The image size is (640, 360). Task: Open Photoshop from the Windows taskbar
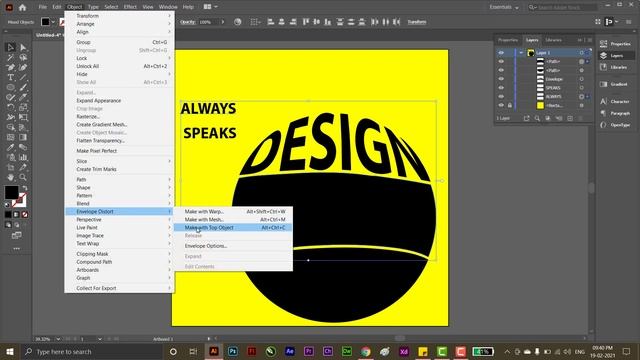point(233,351)
